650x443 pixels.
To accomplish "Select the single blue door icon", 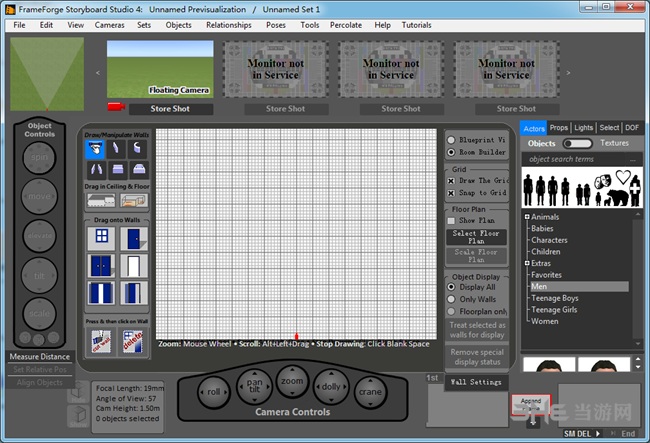I will (x=134, y=238).
